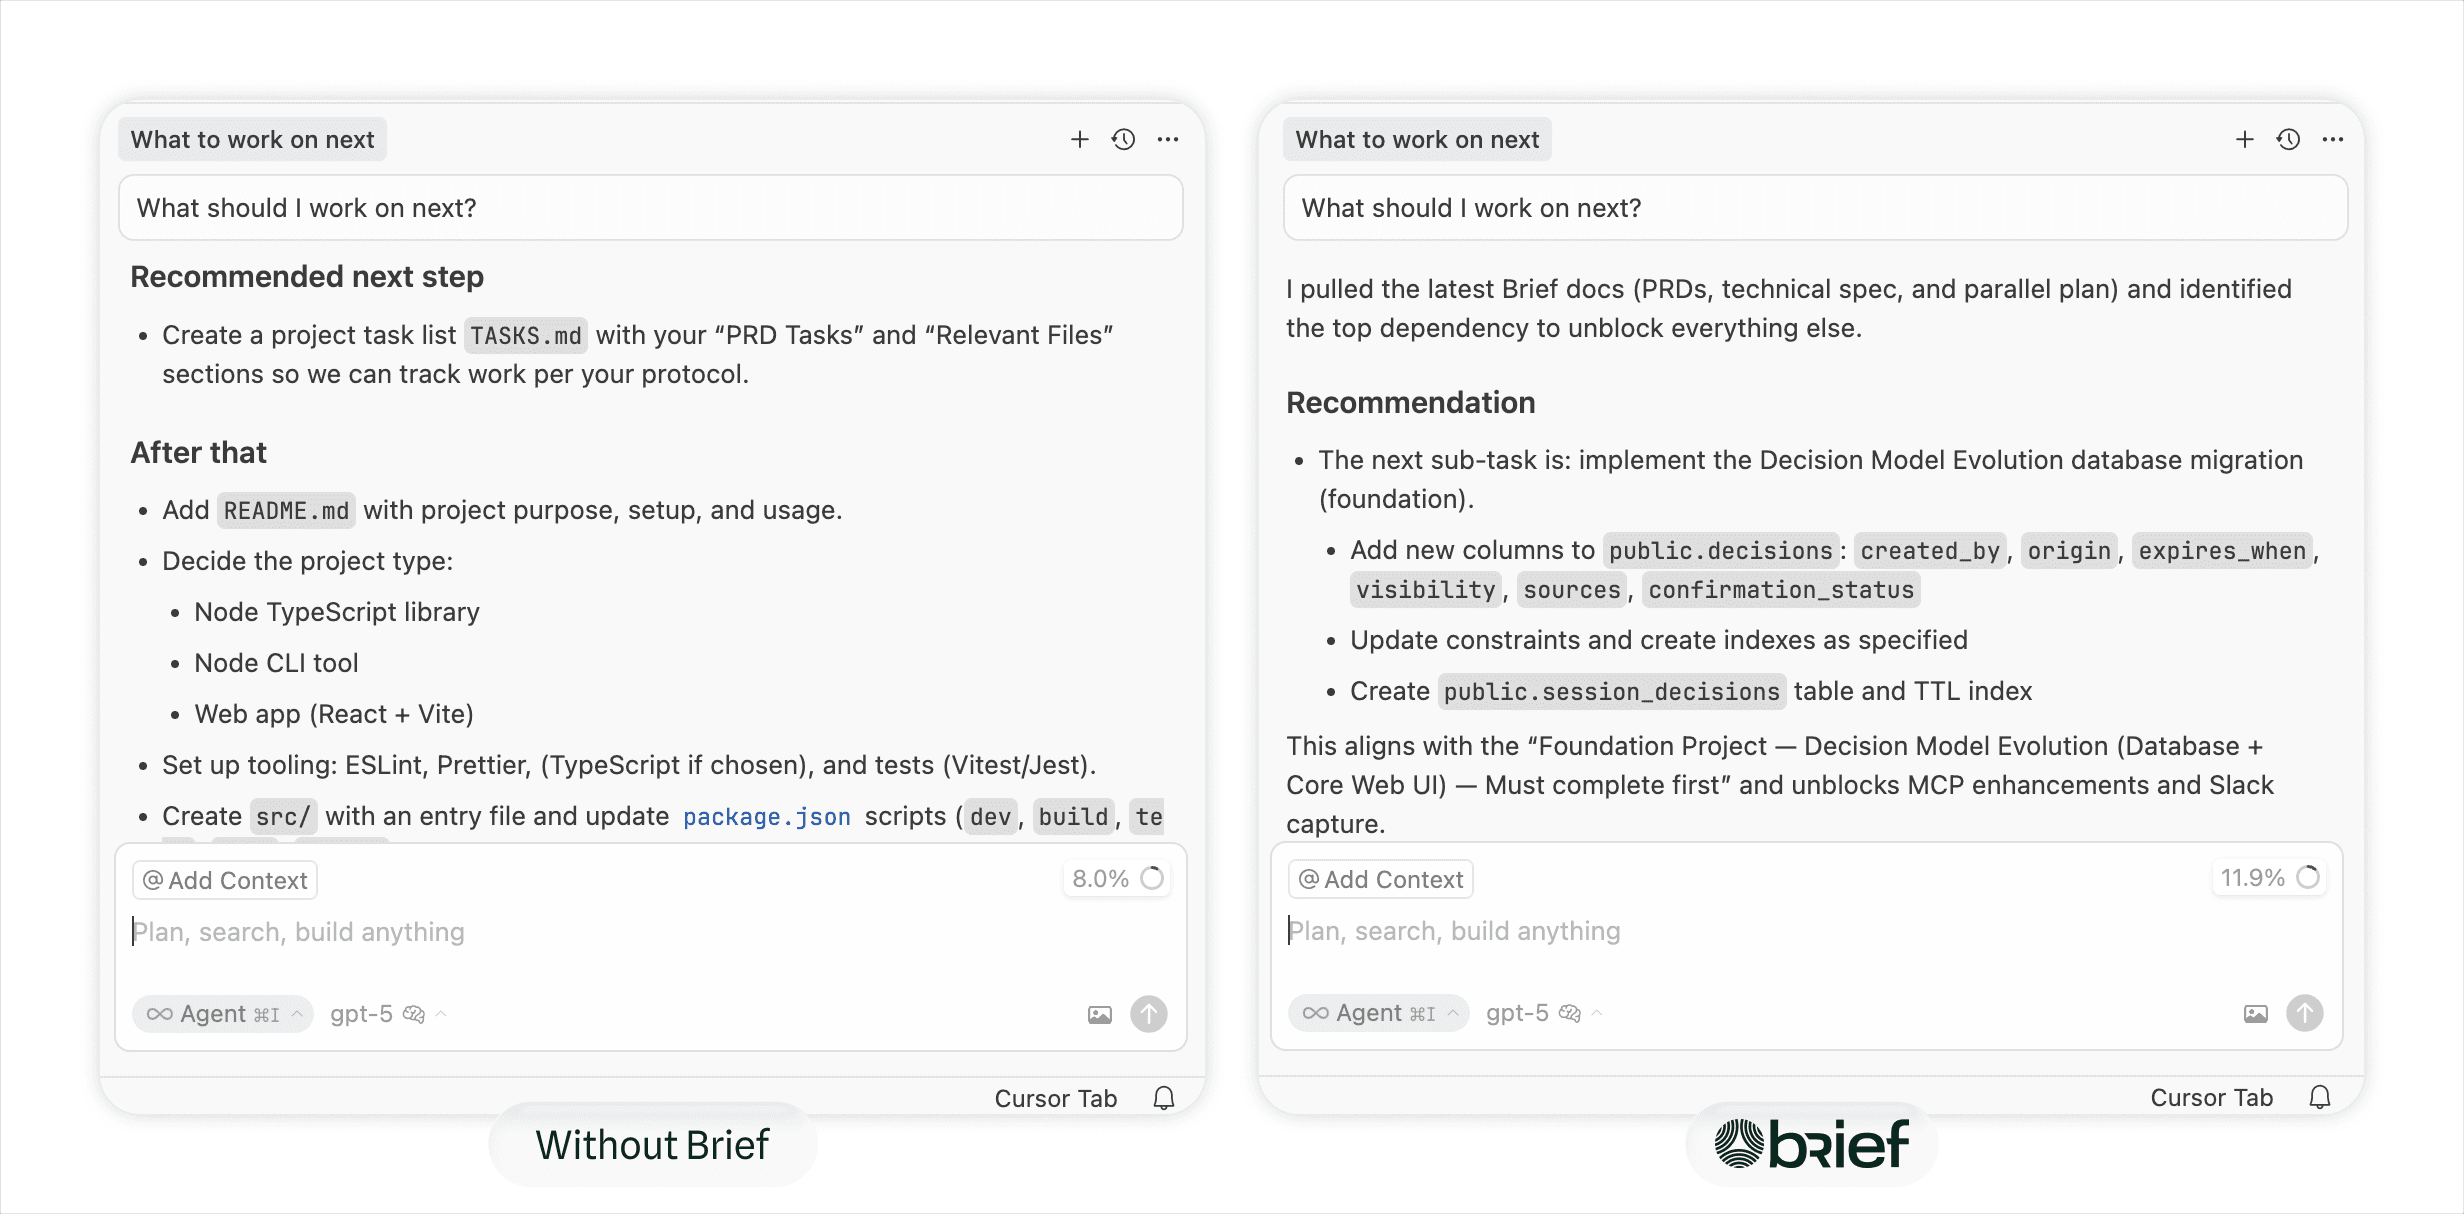The height and width of the screenshot is (1214, 2464).
Task: Open chat history in the left panel
Action: (x=1123, y=140)
